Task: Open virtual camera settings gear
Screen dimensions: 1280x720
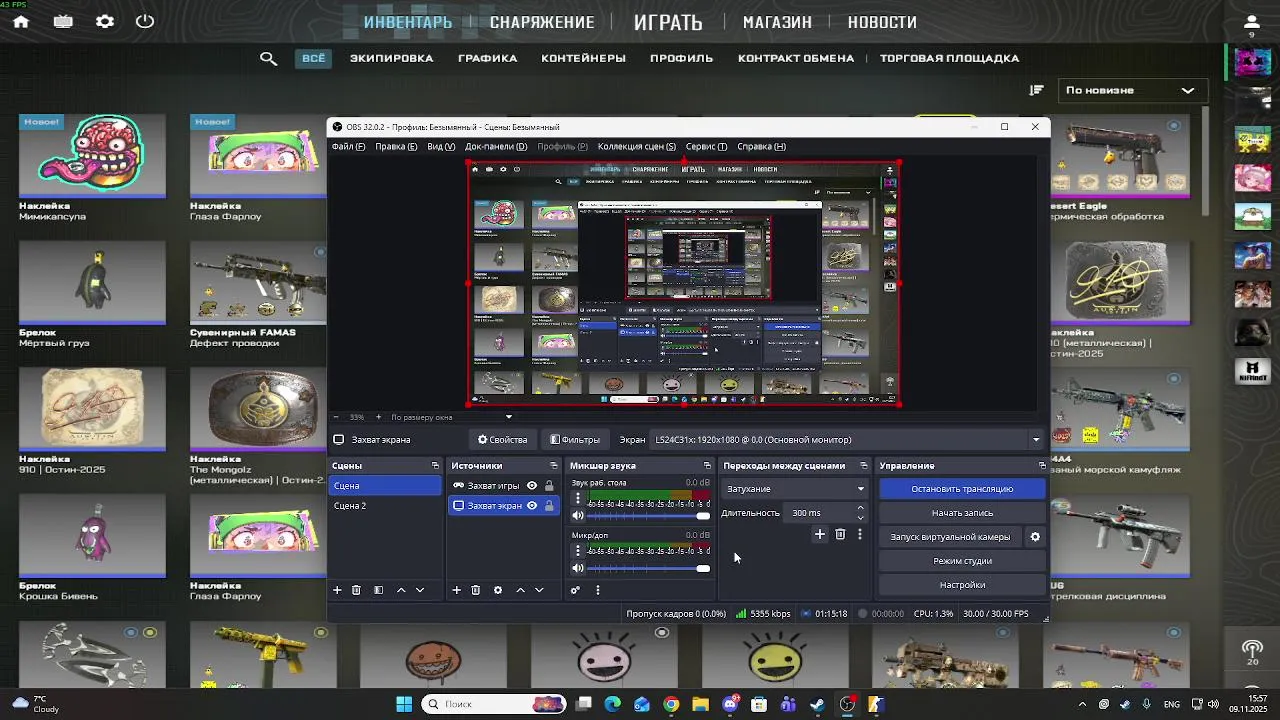Action: point(1035,537)
